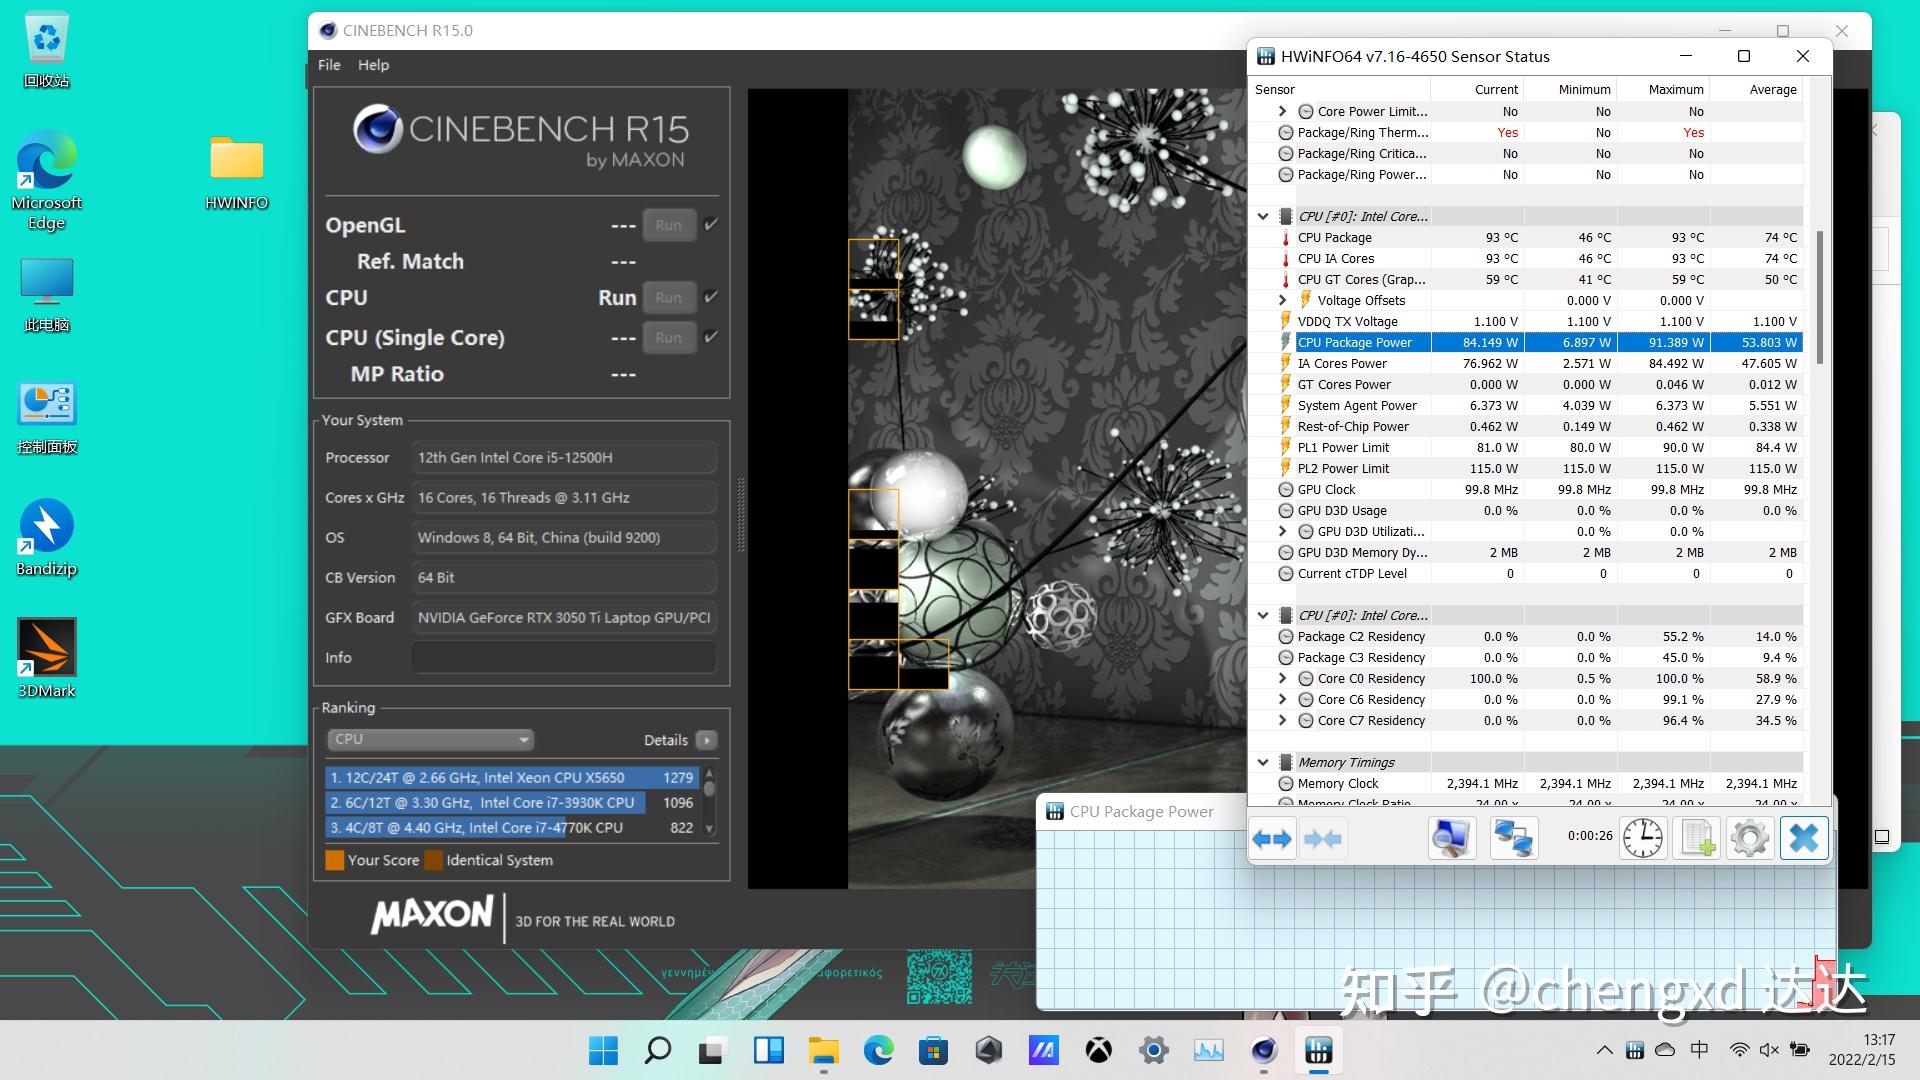Click the expand columns arrows button in HWiNFO
1920x1080 pixels.
tap(1272, 838)
